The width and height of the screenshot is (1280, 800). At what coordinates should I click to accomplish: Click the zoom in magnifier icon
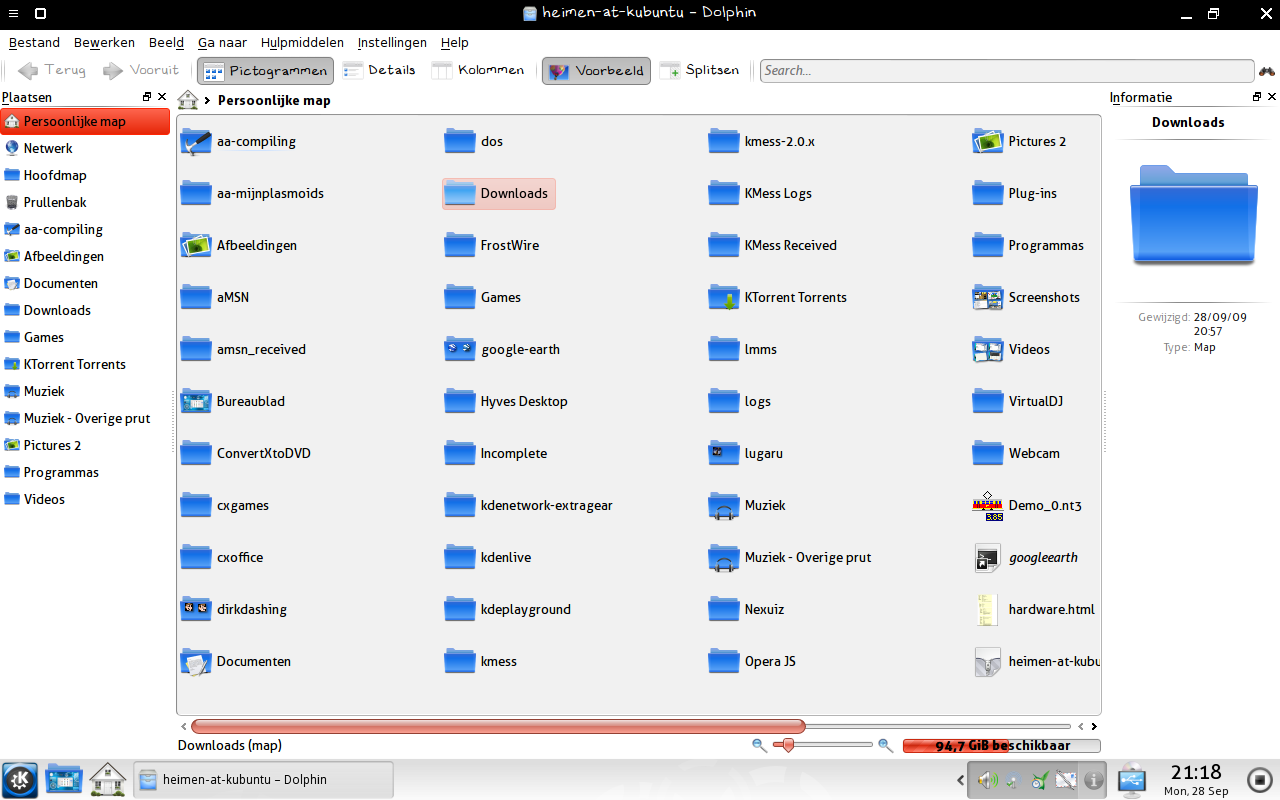tap(885, 745)
